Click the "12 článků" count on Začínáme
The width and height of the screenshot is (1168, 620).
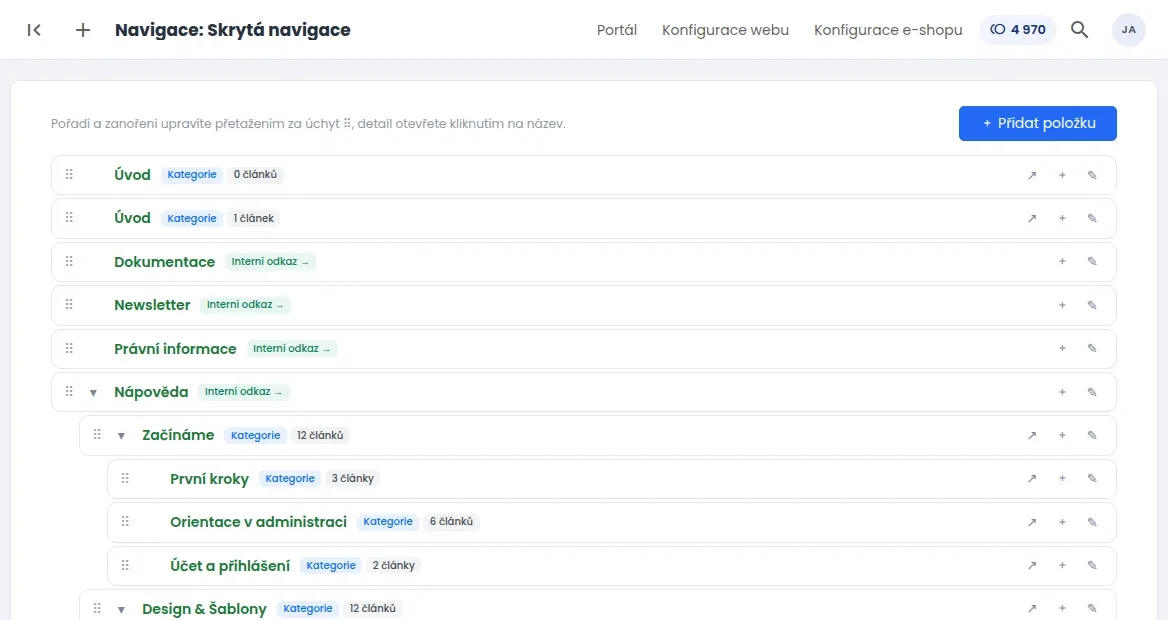pyautogui.click(x=320, y=435)
